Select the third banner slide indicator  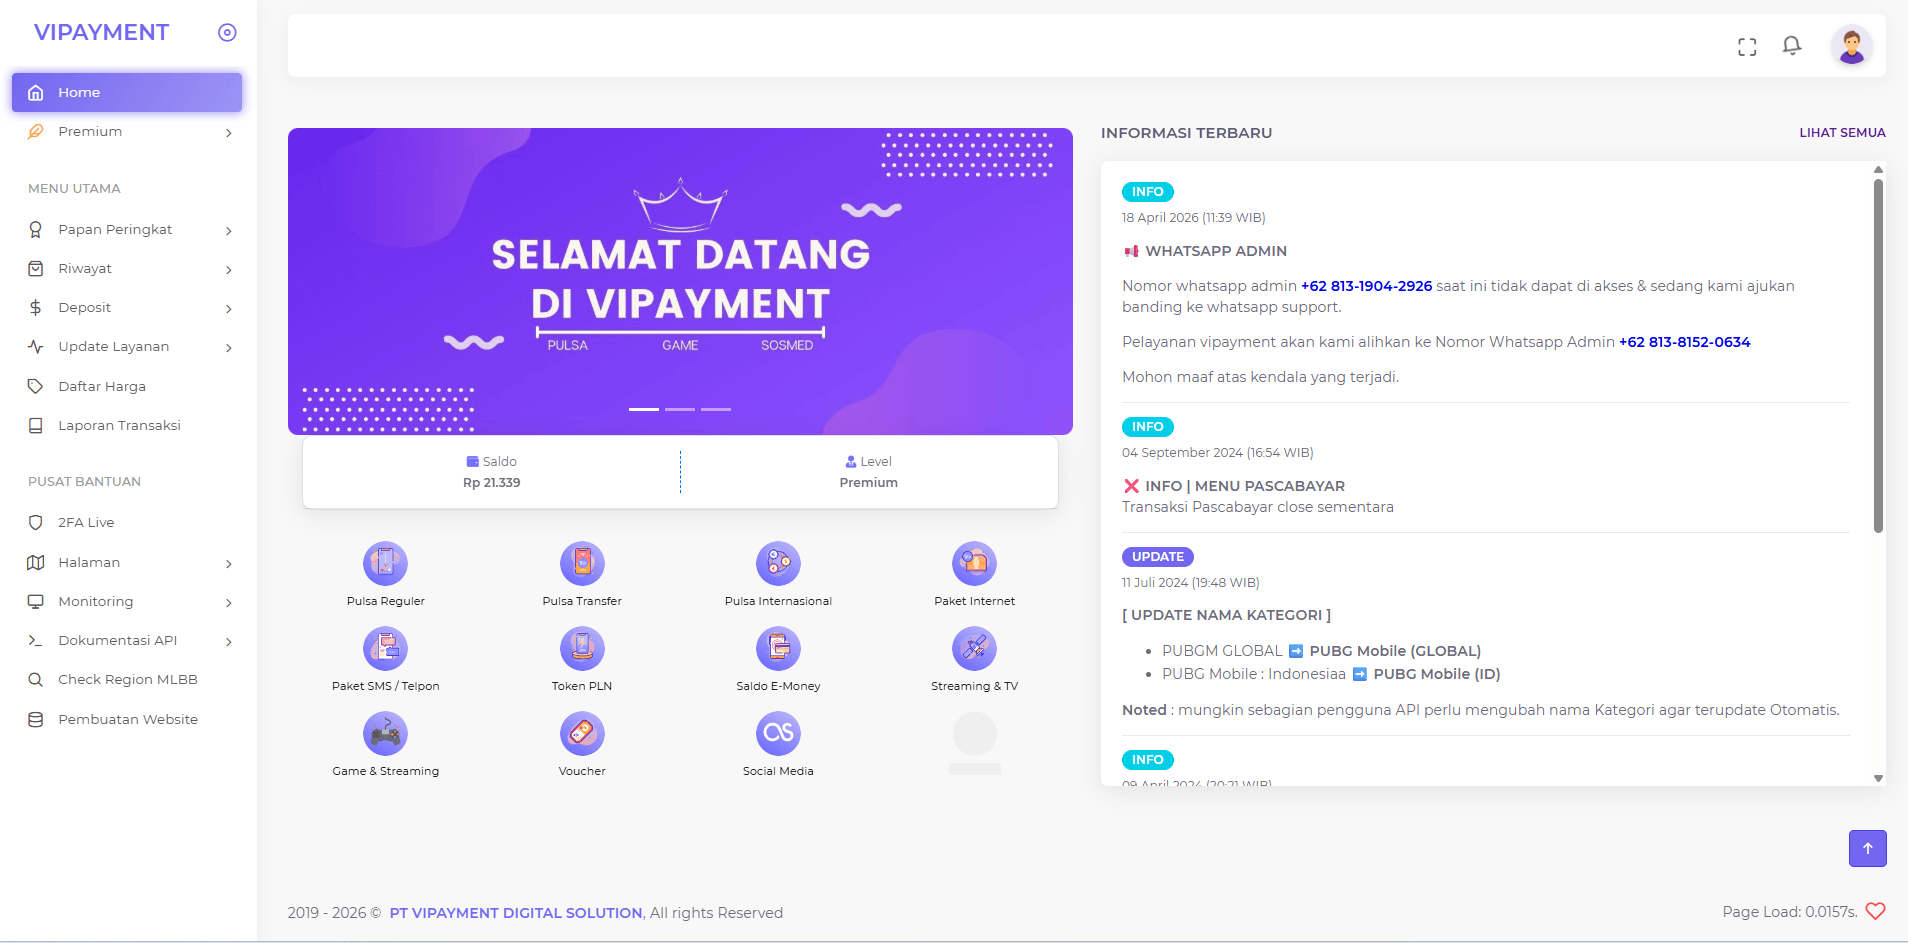point(716,409)
